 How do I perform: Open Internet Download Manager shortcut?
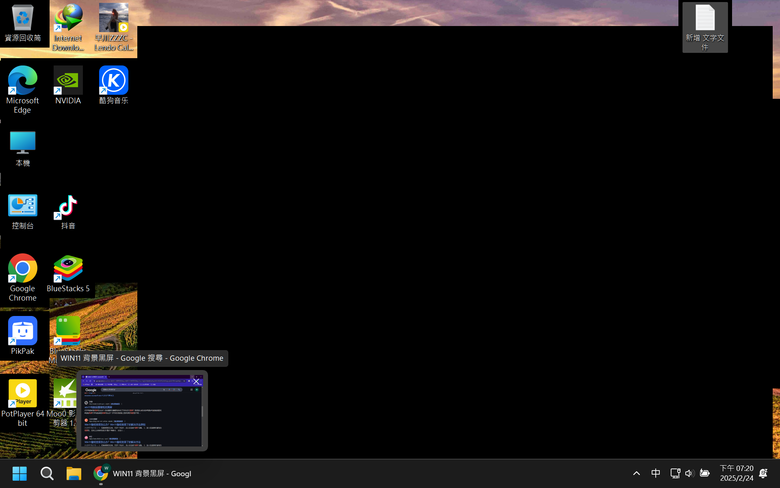point(68,27)
